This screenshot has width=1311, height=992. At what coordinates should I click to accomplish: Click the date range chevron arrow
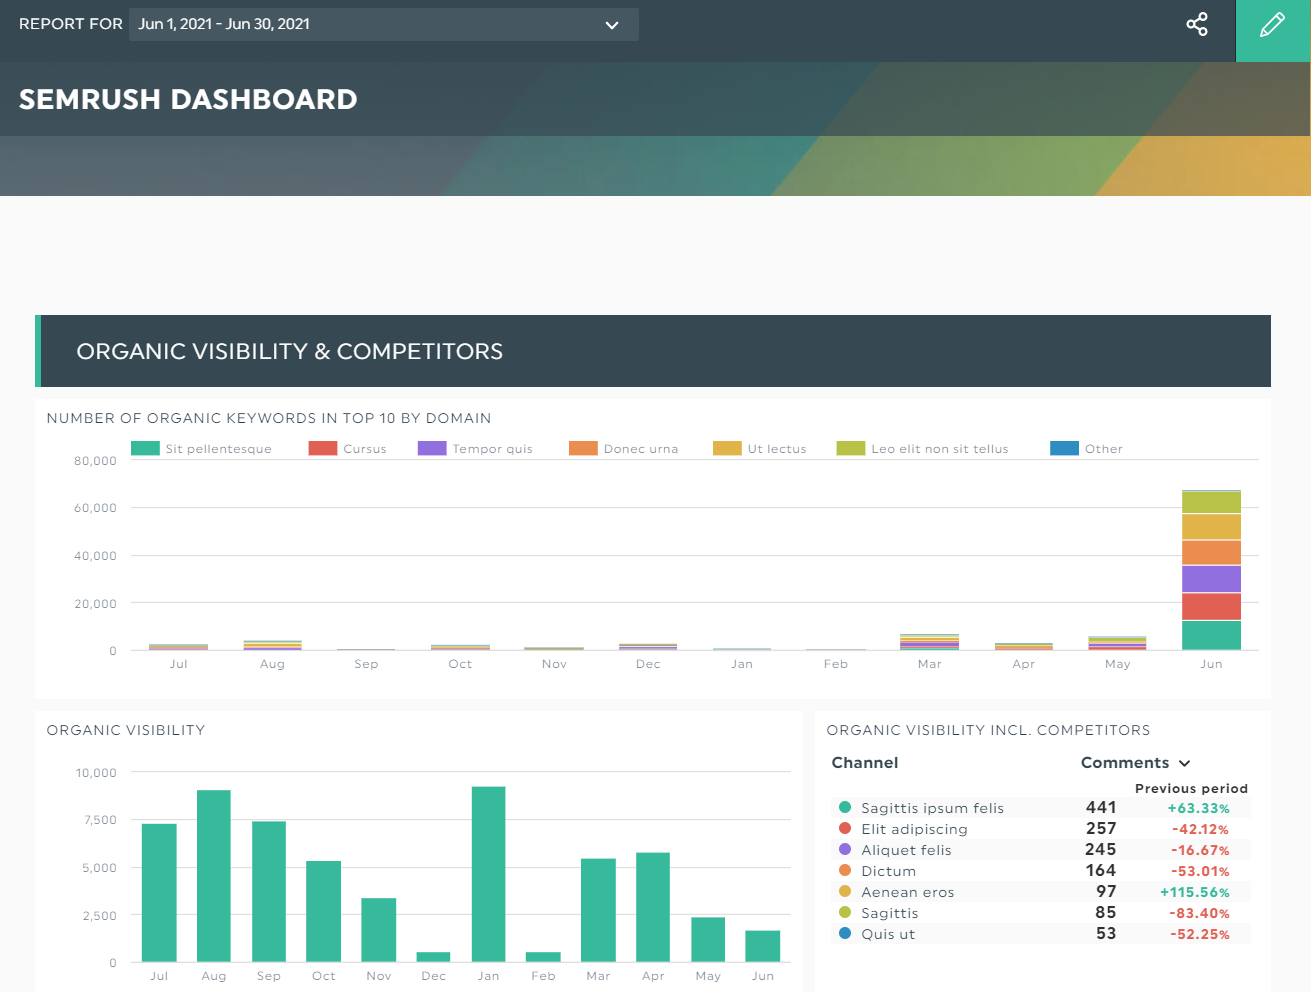[612, 25]
